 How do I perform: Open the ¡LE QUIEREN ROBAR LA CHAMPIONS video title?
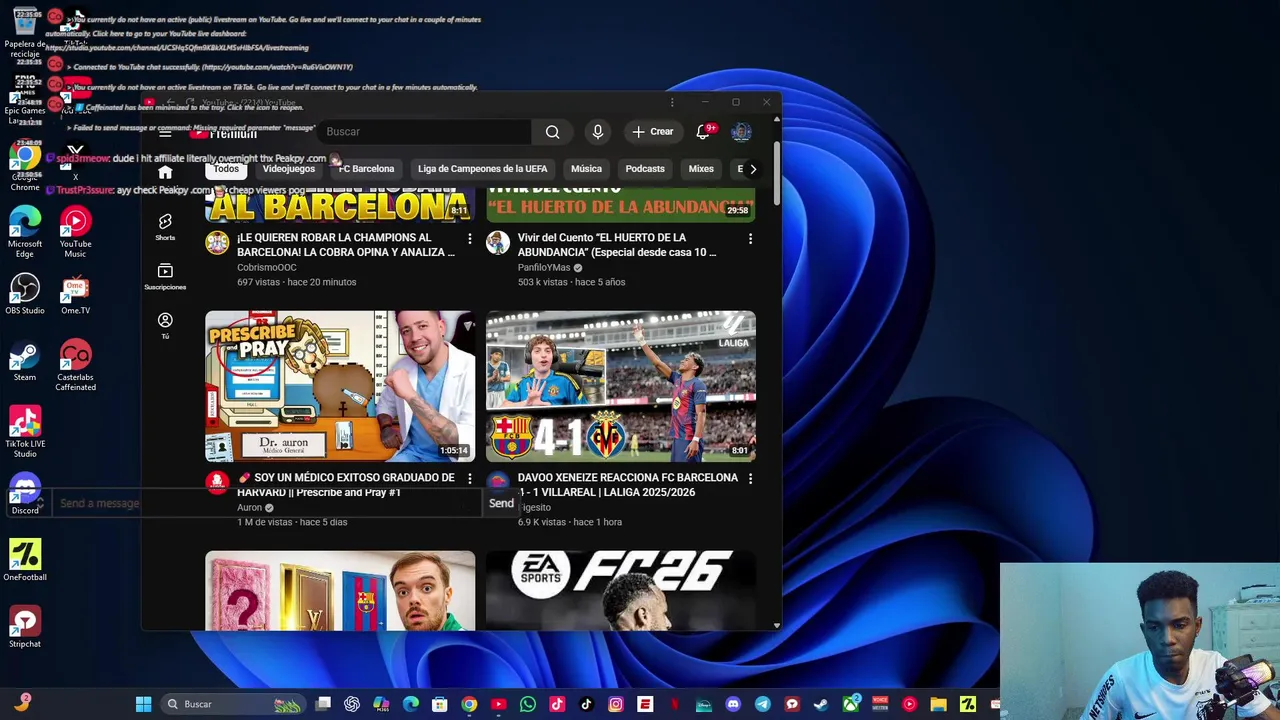tap(346, 245)
